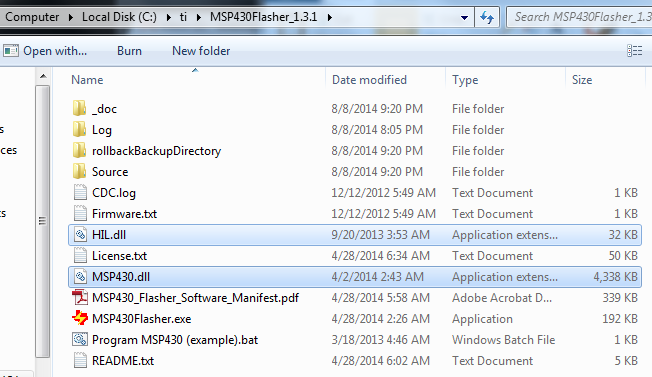
Task: Expand the MSP430Flasher_1.3.1 breadcrumb arrow
Action: pos(329,17)
